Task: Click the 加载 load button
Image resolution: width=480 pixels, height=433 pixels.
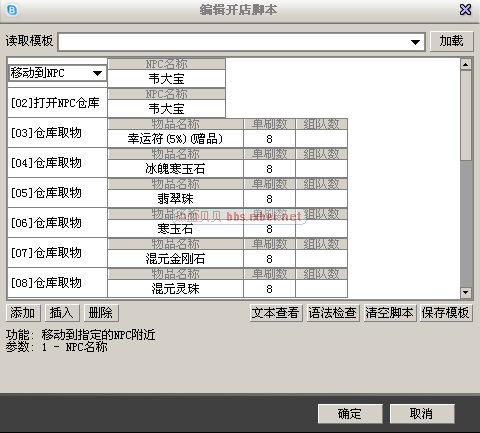Action: pyautogui.click(x=451, y=41)
